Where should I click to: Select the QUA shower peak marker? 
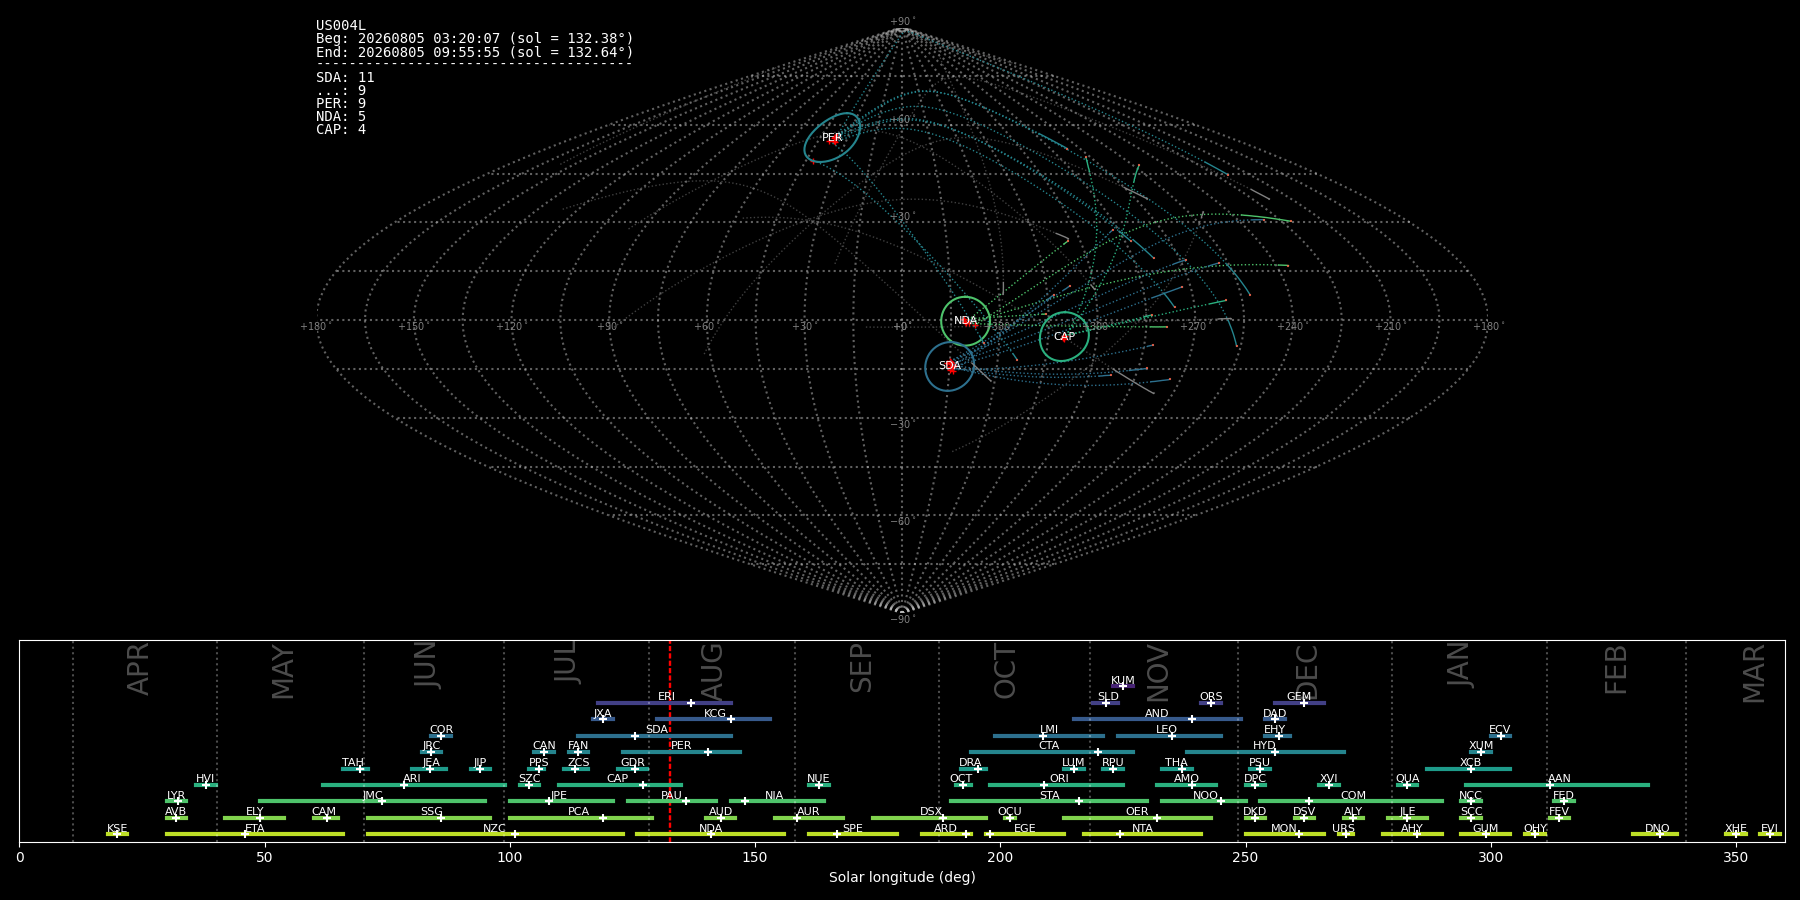tap(1406, 785)
